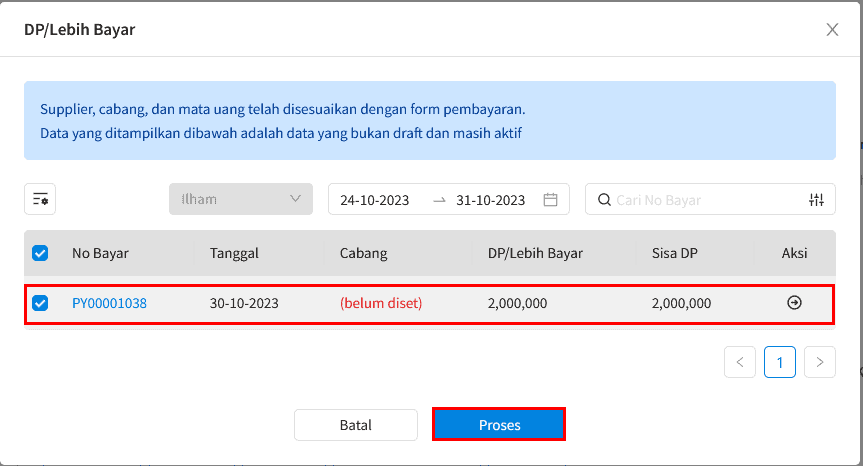
Task: Click the Sisa DP column header
Action: pos(675,253)
